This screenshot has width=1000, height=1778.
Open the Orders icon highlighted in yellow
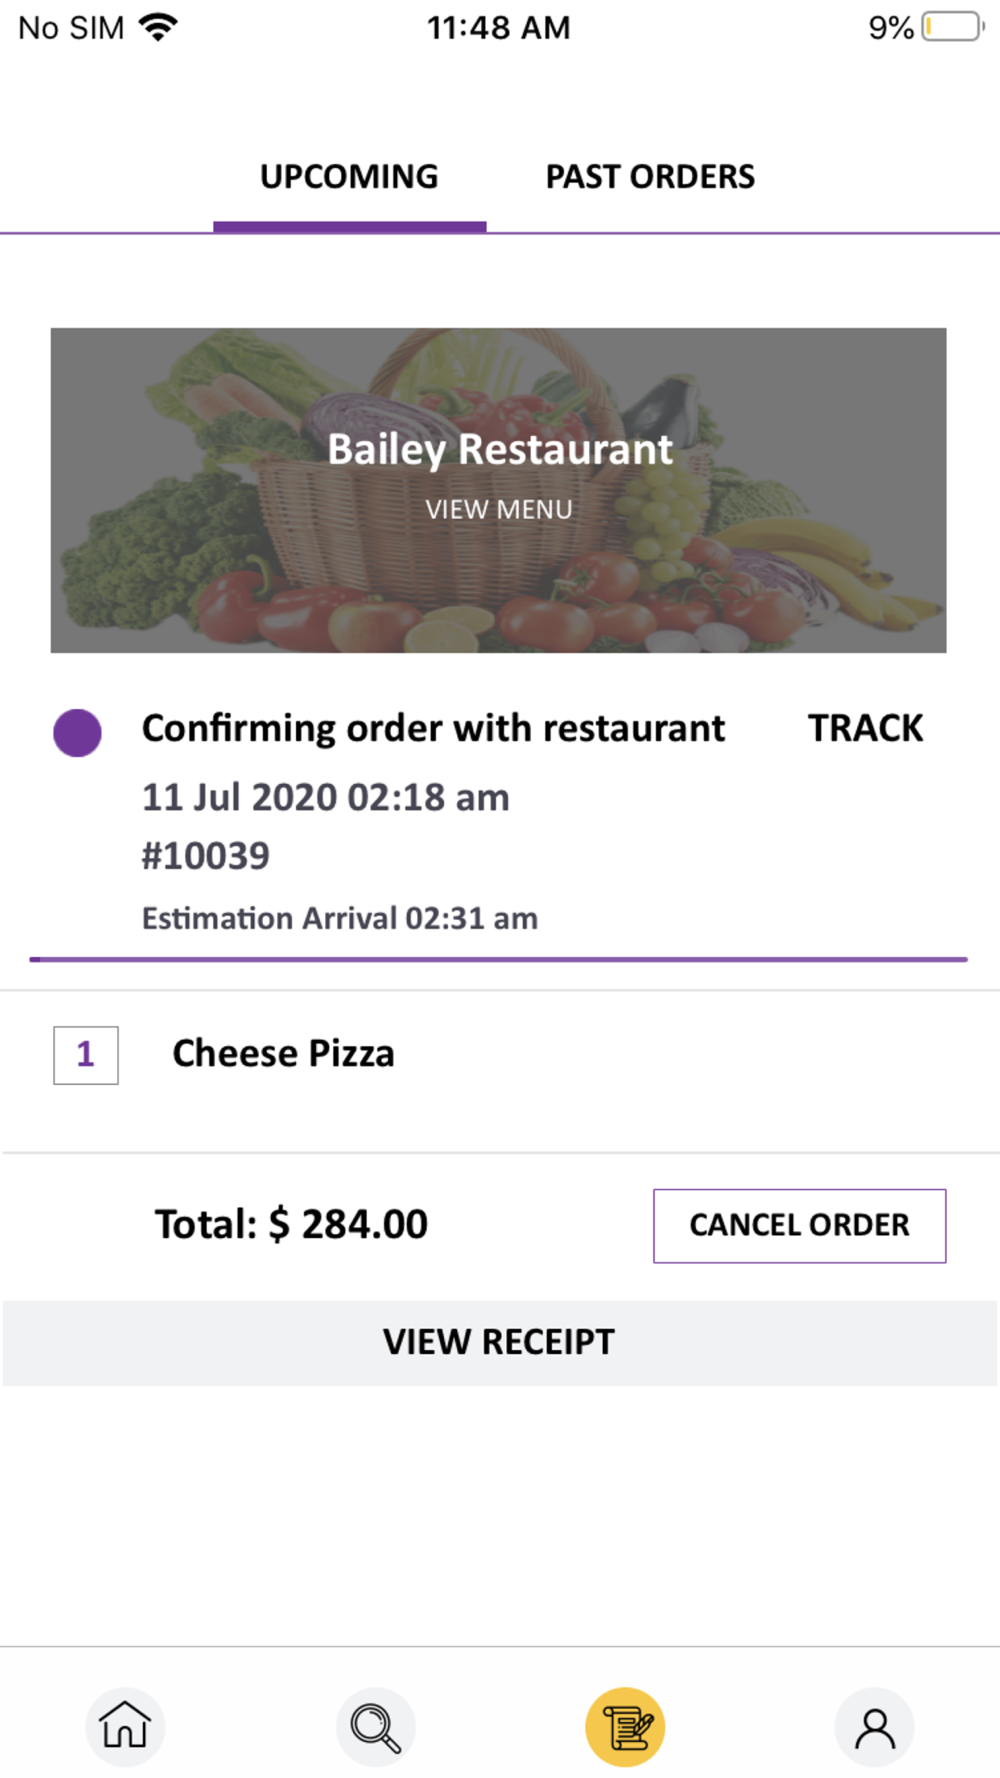pyautogui.click(x=625, y=1726)
